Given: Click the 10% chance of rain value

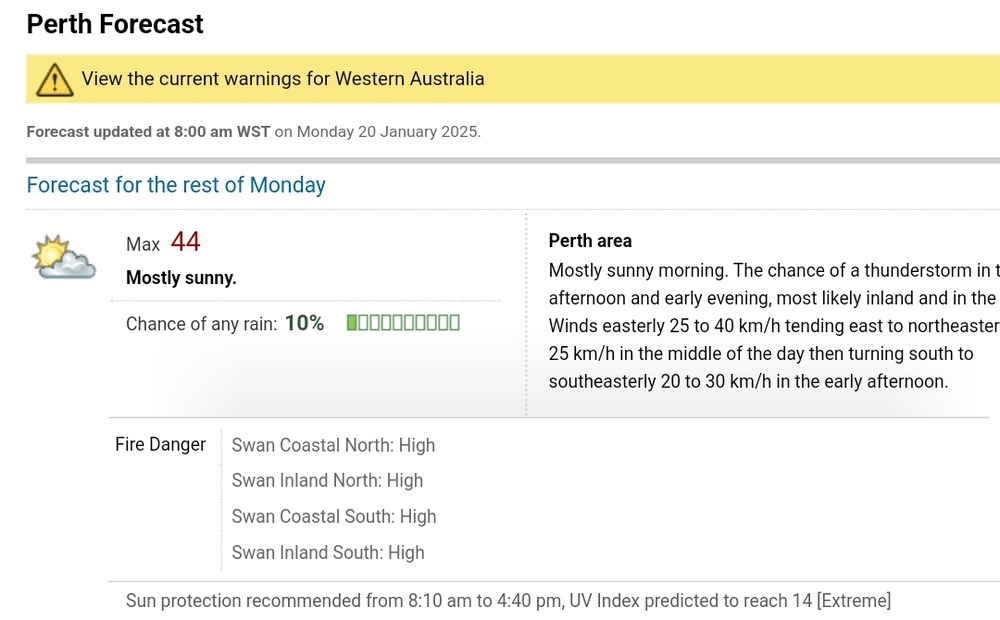Looking at the screenshot, I should [304, 323].
